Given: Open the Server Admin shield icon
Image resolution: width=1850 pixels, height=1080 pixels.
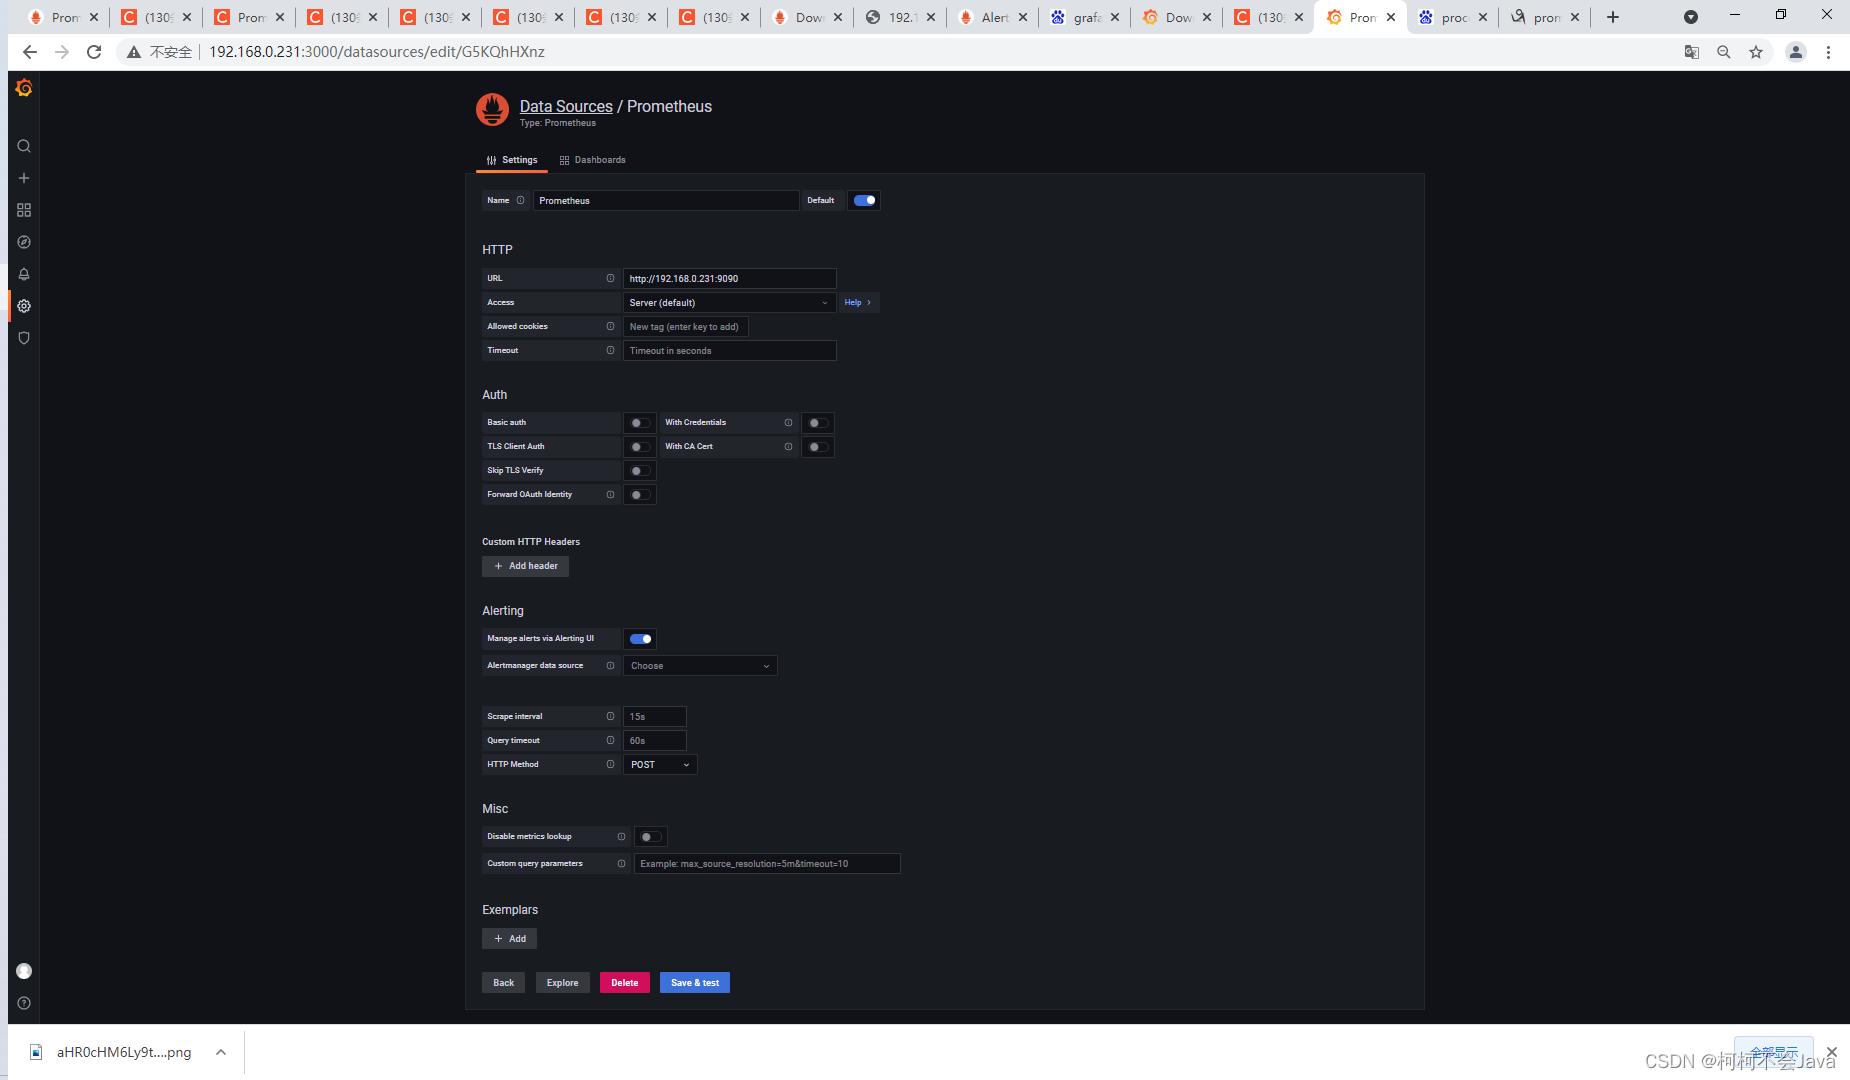Looking at the screenshot, I should click(x=24, y=338).
